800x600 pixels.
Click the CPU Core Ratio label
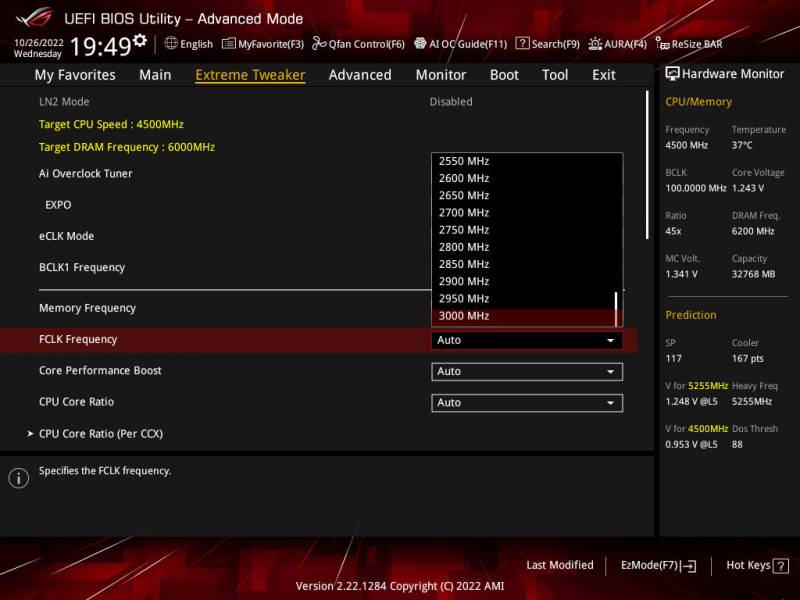77,402
